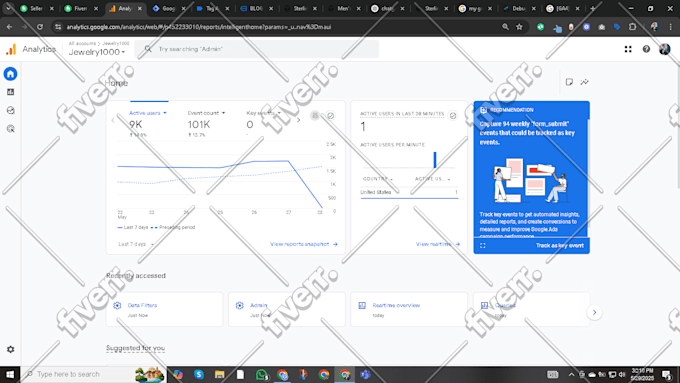Show next metrics with the right chevron

pyautogui.click(x=298, y=120)
